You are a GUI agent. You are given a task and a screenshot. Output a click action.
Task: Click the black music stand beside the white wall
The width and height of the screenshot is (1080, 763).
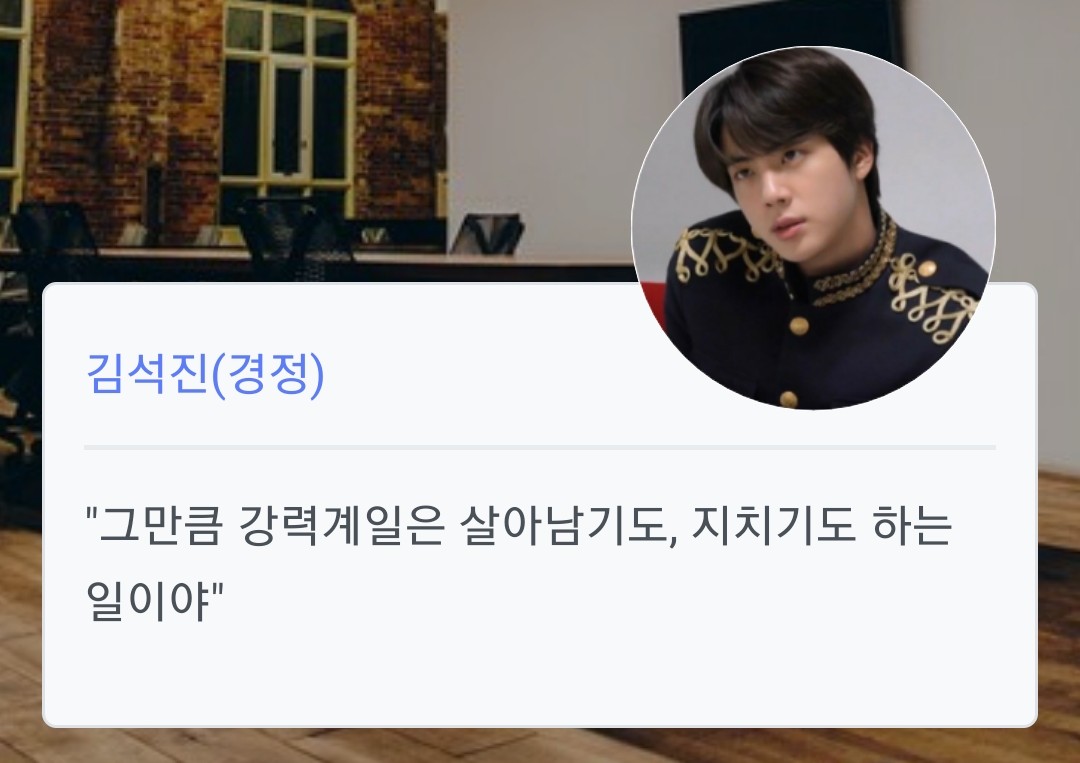[487, 235]
